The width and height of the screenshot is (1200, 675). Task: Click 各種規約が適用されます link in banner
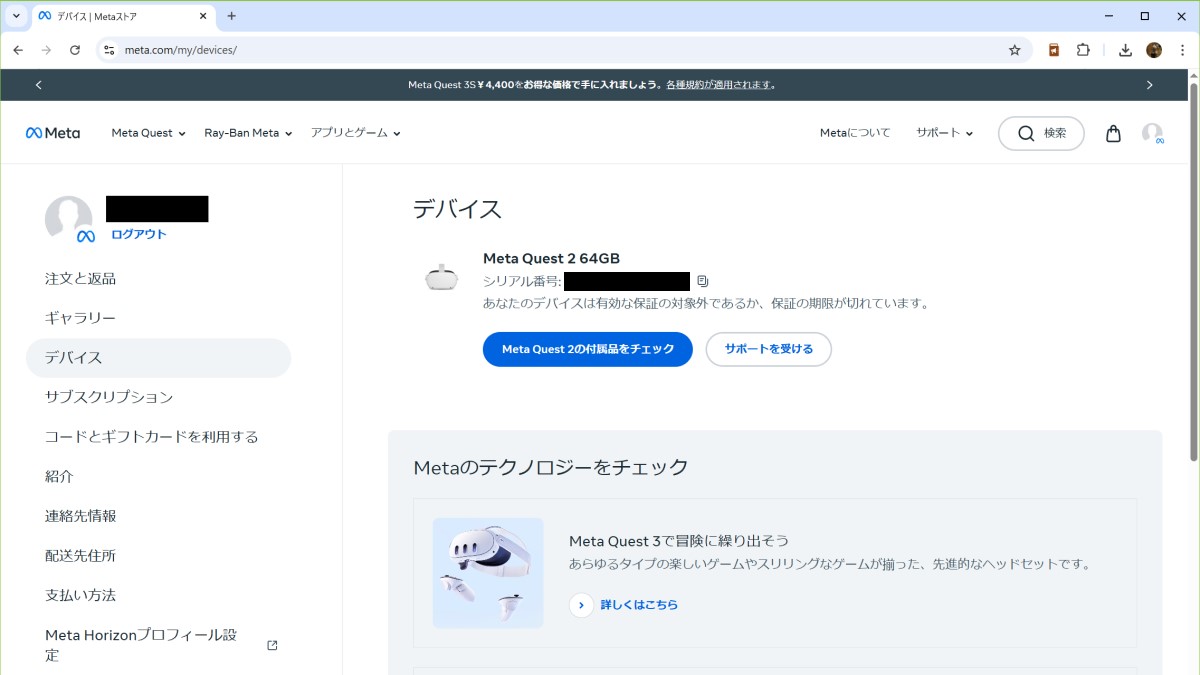click(x=718, y=85)
